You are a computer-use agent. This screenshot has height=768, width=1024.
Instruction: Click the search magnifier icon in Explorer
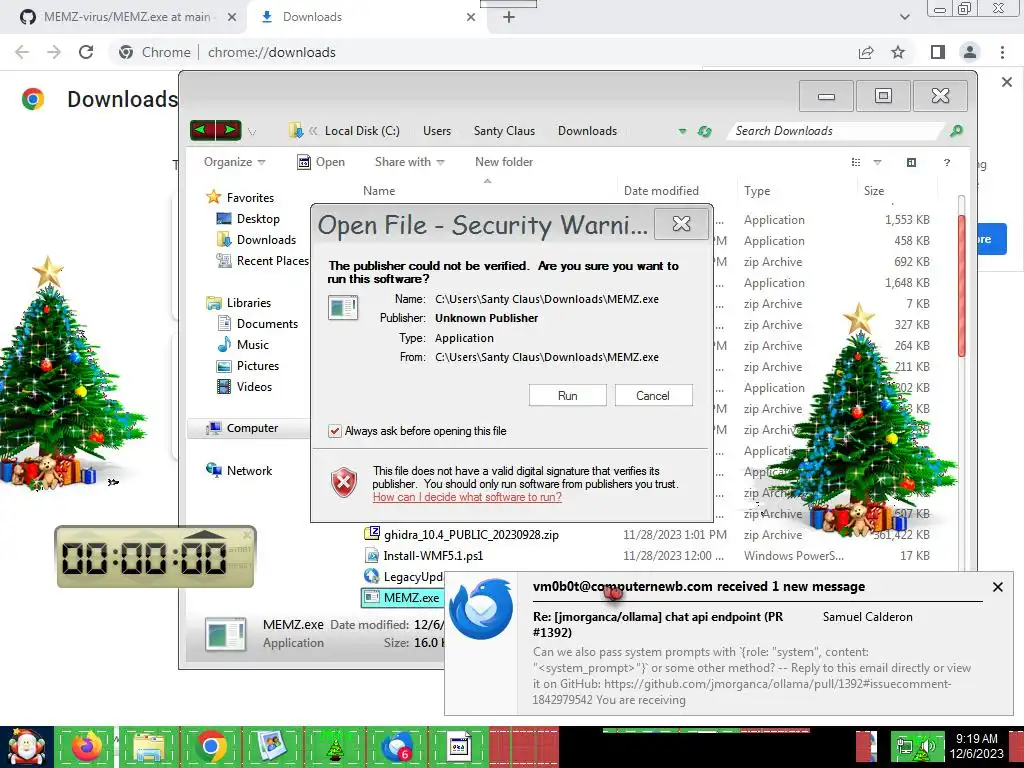[956, 131]
